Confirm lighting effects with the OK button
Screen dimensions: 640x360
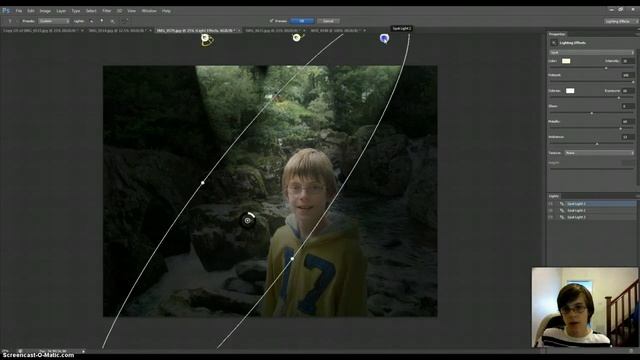point(302,21)
